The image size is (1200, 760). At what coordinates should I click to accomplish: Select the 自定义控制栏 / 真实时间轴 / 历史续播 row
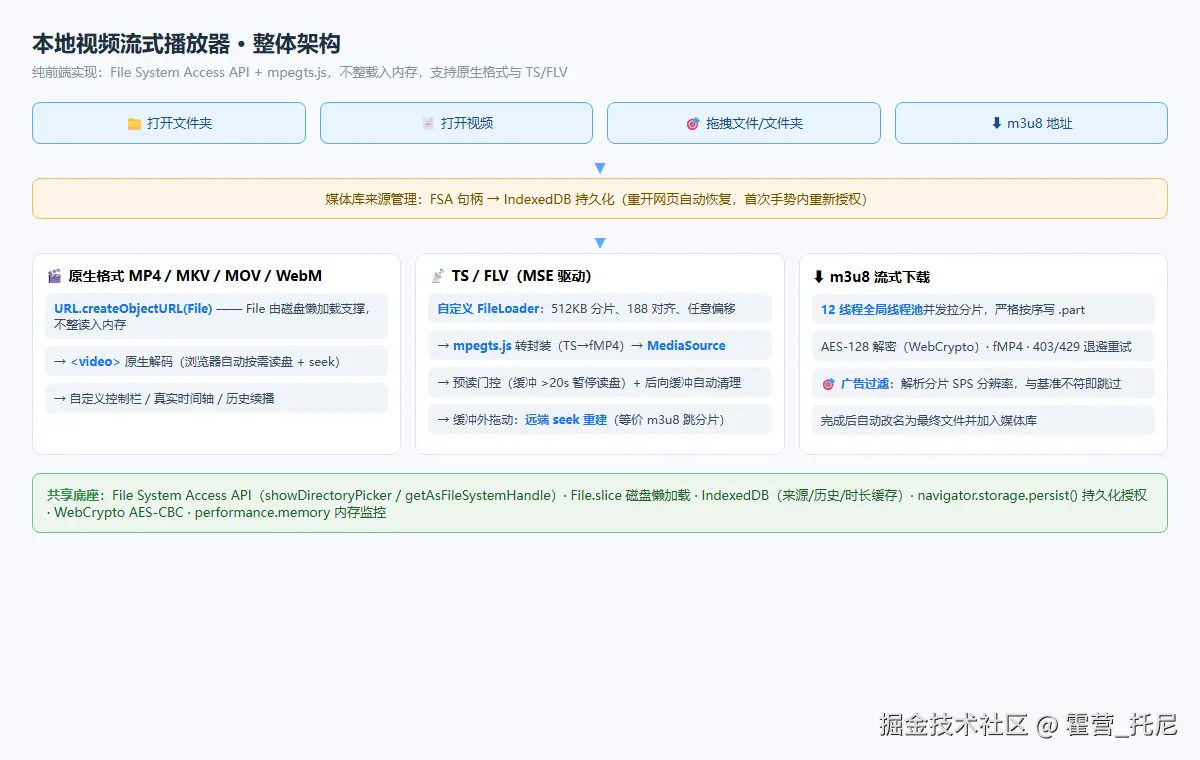click(216, 398)
